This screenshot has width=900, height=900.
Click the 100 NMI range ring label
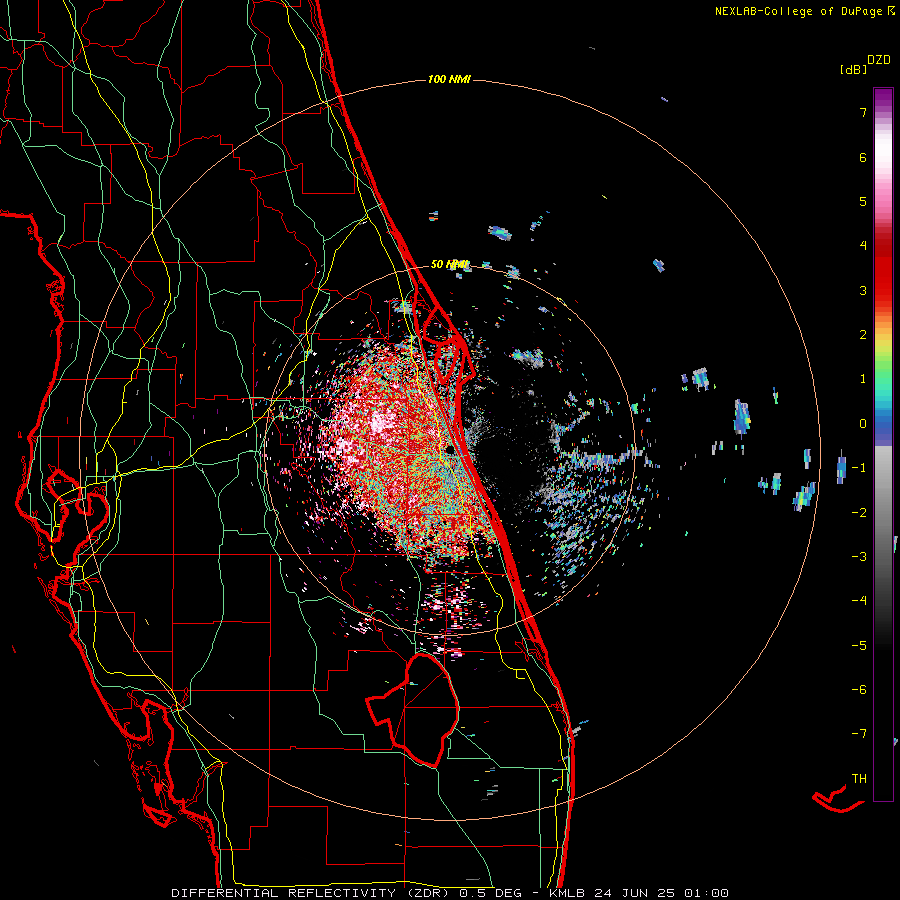449,79
